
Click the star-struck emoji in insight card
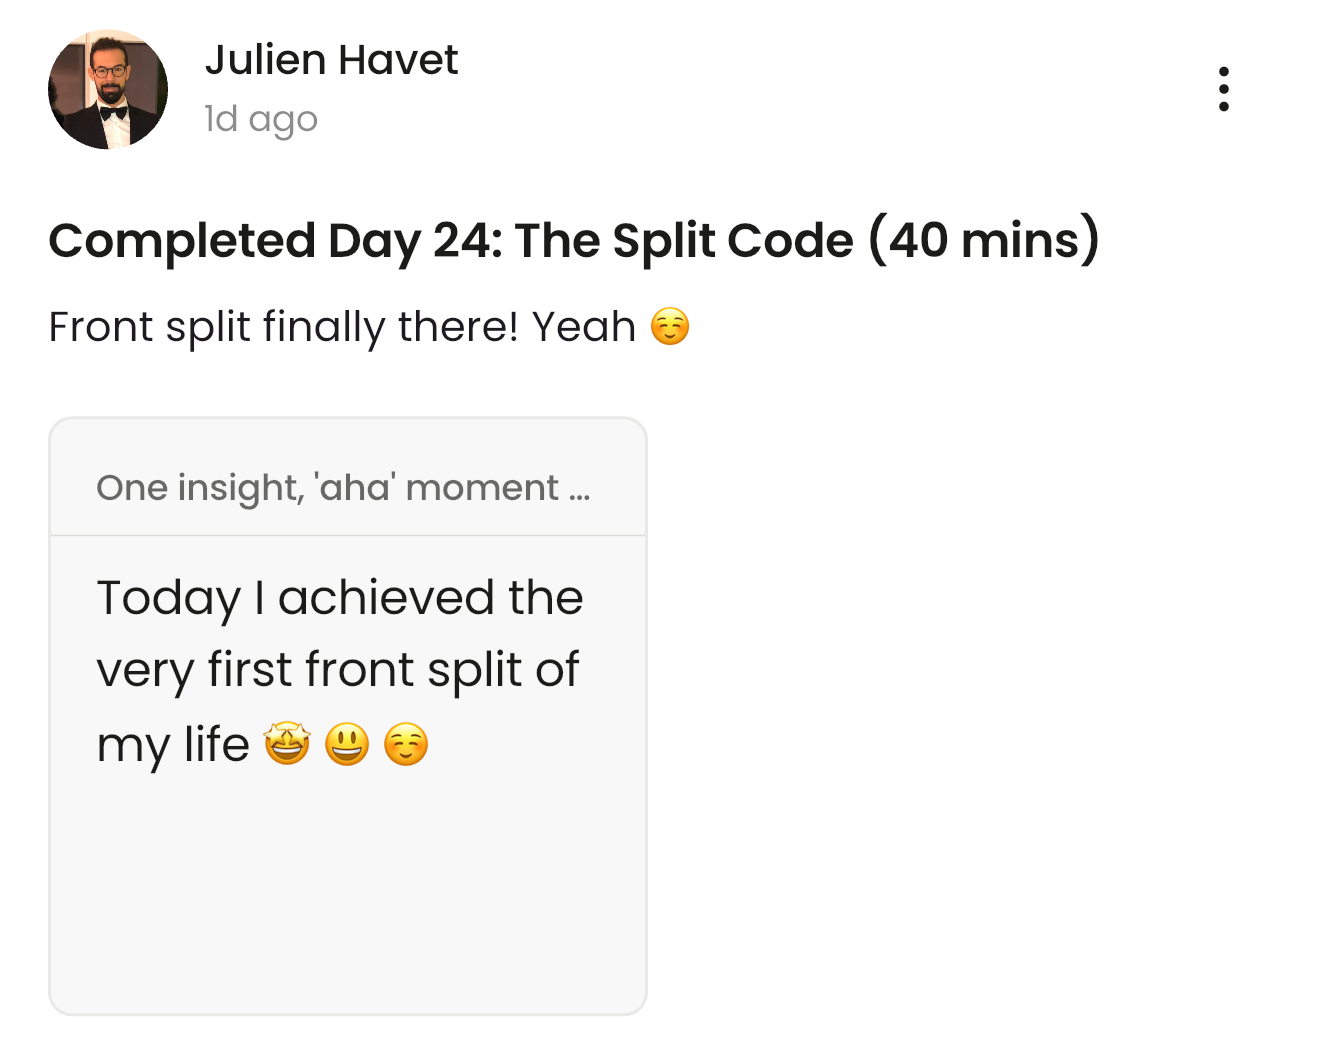287,745
